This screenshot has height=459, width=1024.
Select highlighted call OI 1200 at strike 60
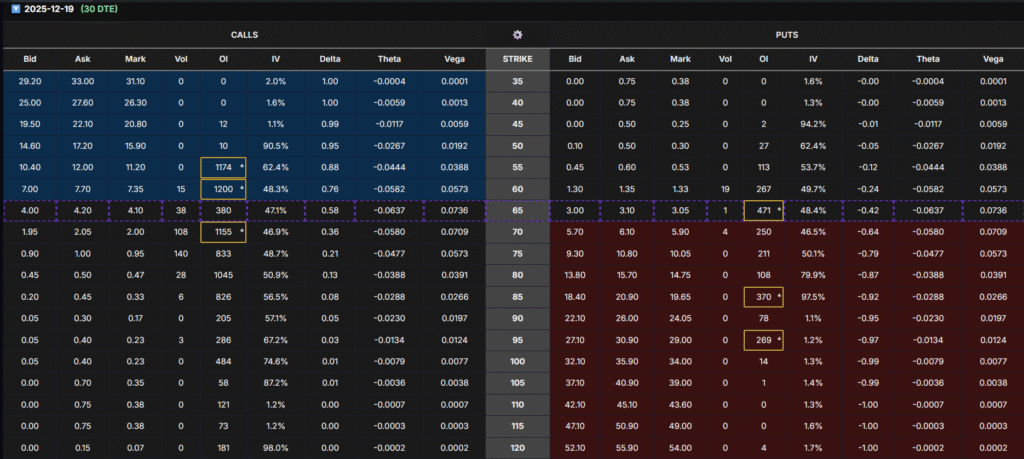coord(222,189)
